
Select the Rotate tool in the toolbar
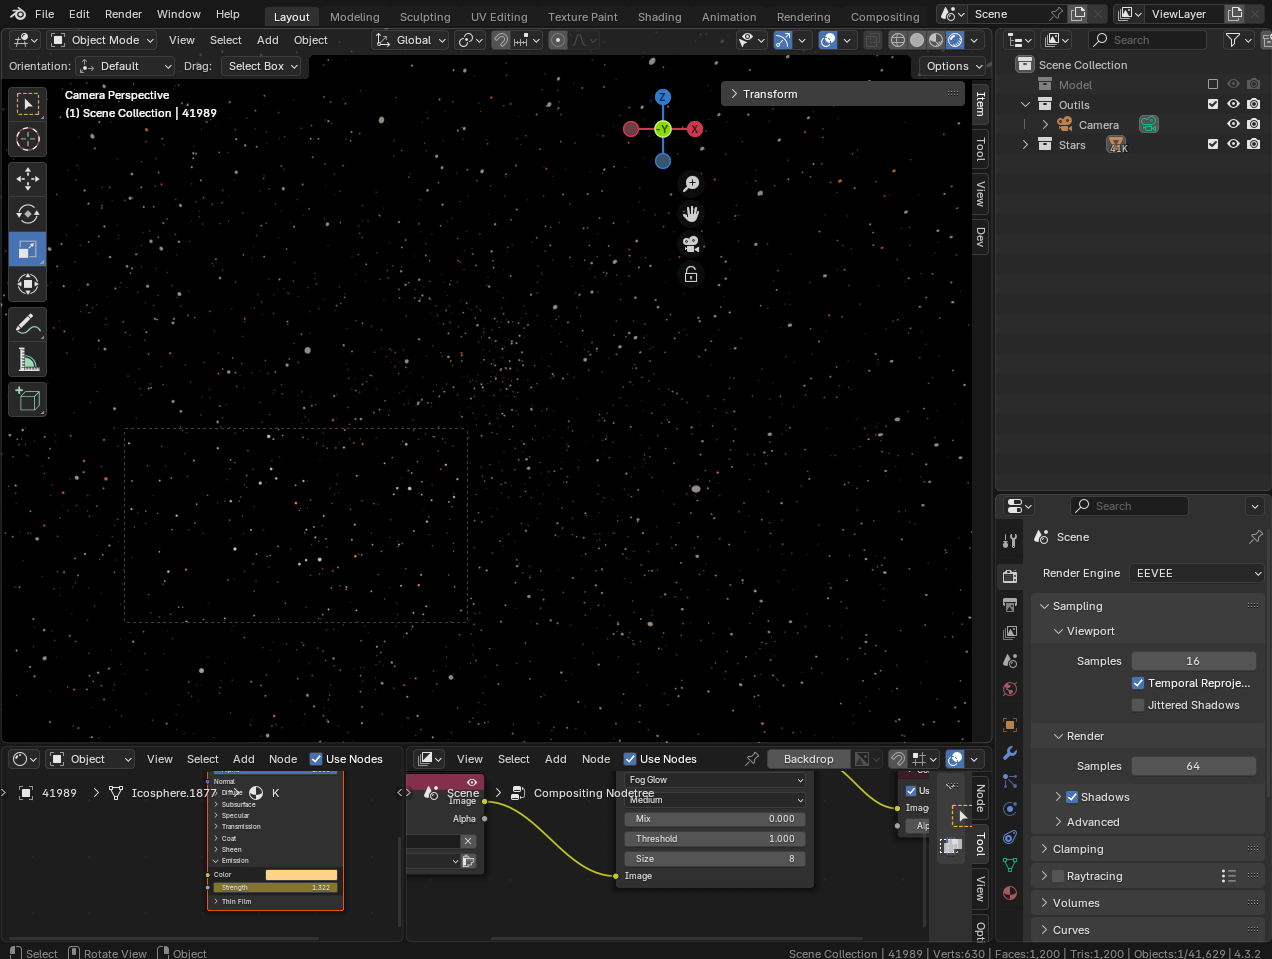(27, 213)
